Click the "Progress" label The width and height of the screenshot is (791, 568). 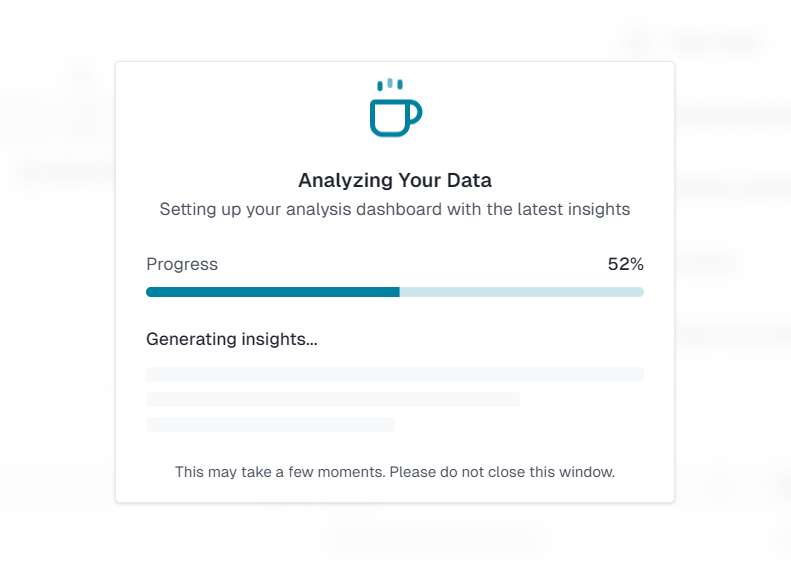182,264
